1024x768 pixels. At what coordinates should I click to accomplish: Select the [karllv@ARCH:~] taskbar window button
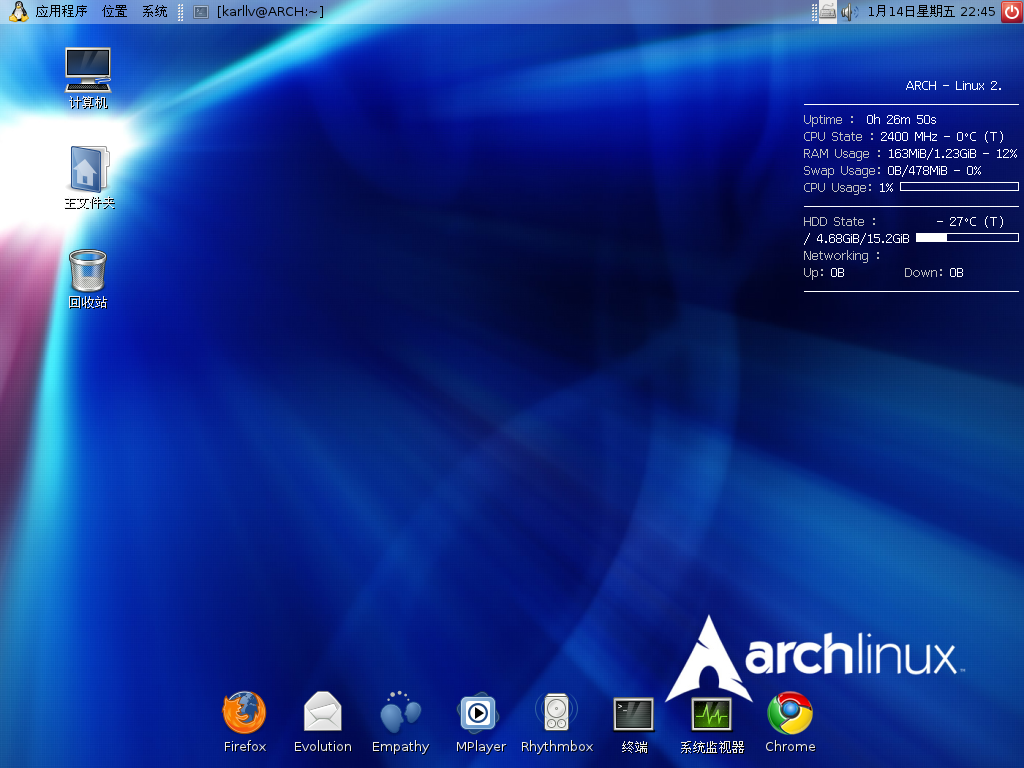click(259, 11)
